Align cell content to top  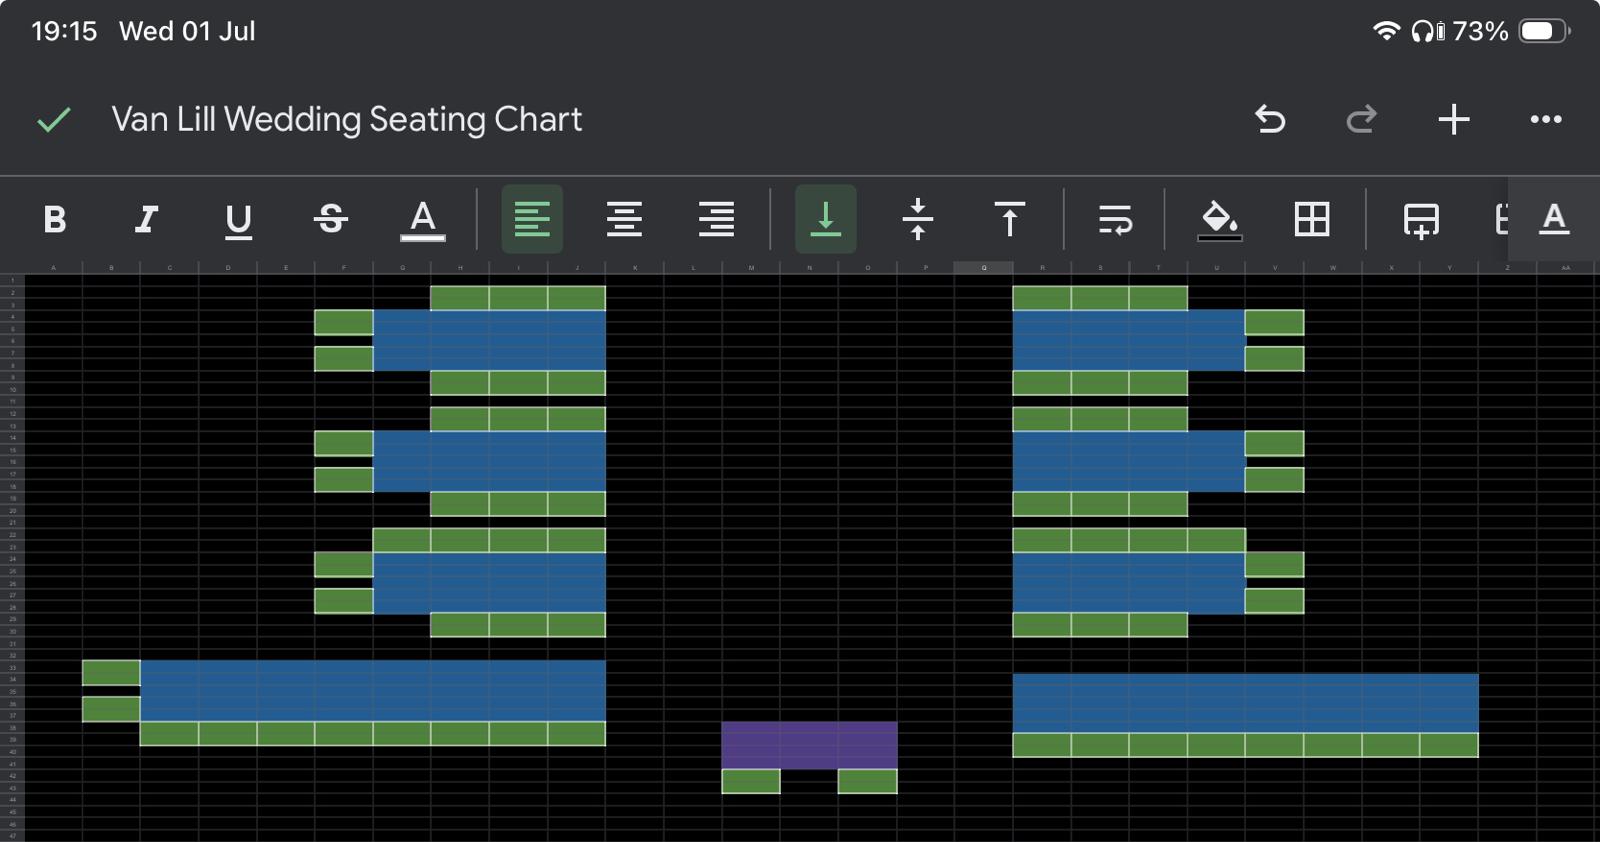[x=1009, y=219]
